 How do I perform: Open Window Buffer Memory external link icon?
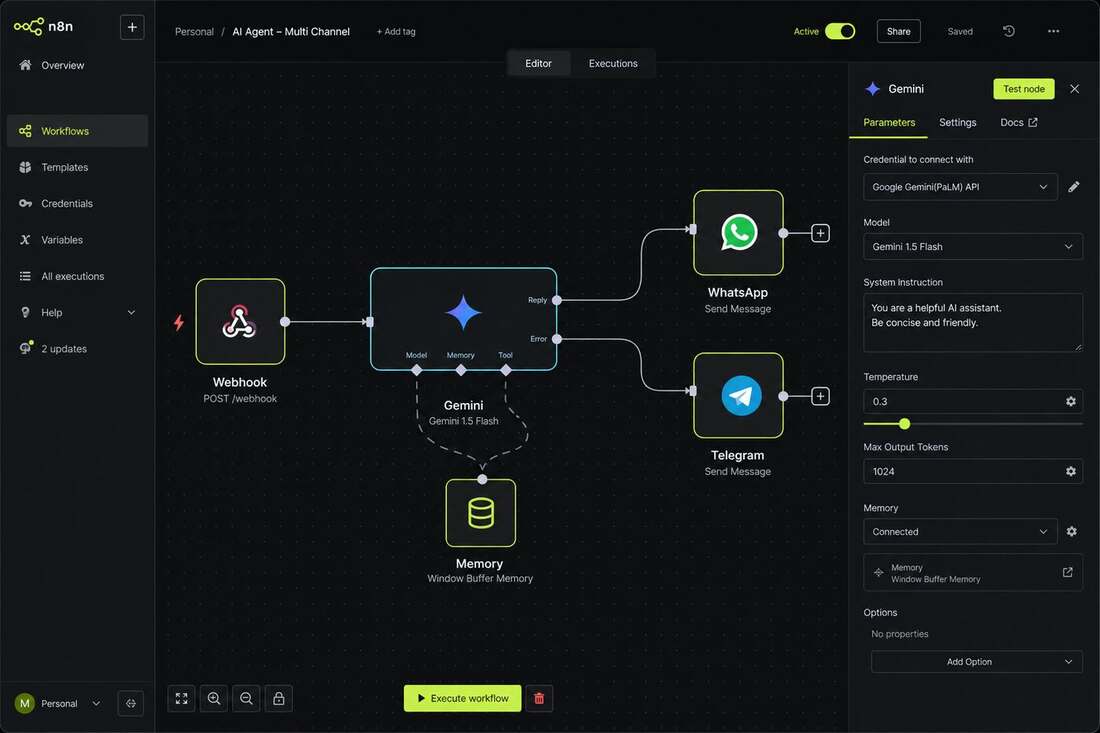pyautogui.click(x=1067, y=572)
